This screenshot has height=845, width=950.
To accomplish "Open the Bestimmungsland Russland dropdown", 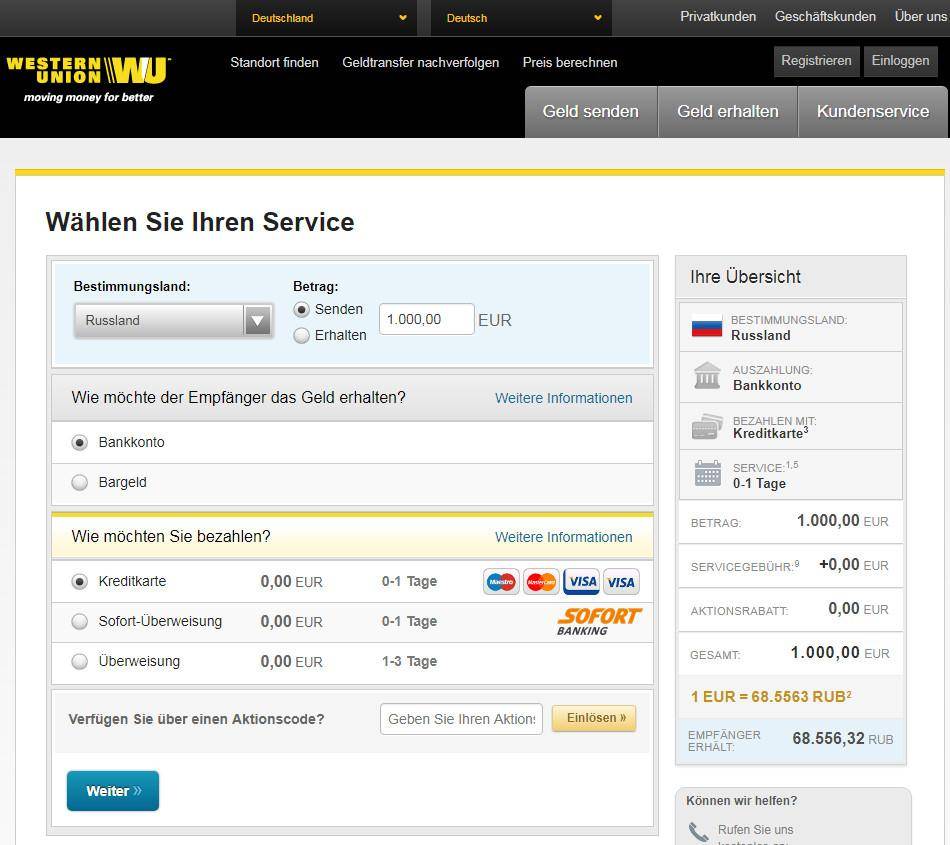I will pos(173,321).
